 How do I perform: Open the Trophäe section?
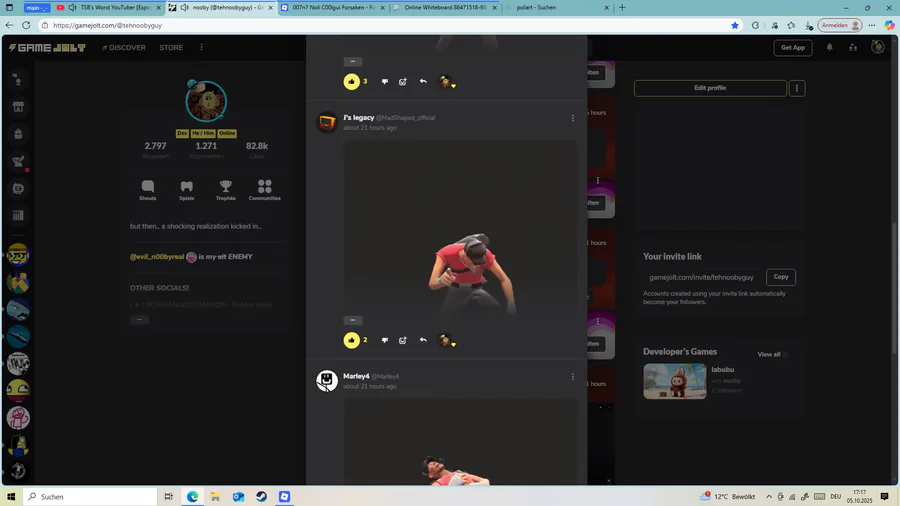(226, 190)
